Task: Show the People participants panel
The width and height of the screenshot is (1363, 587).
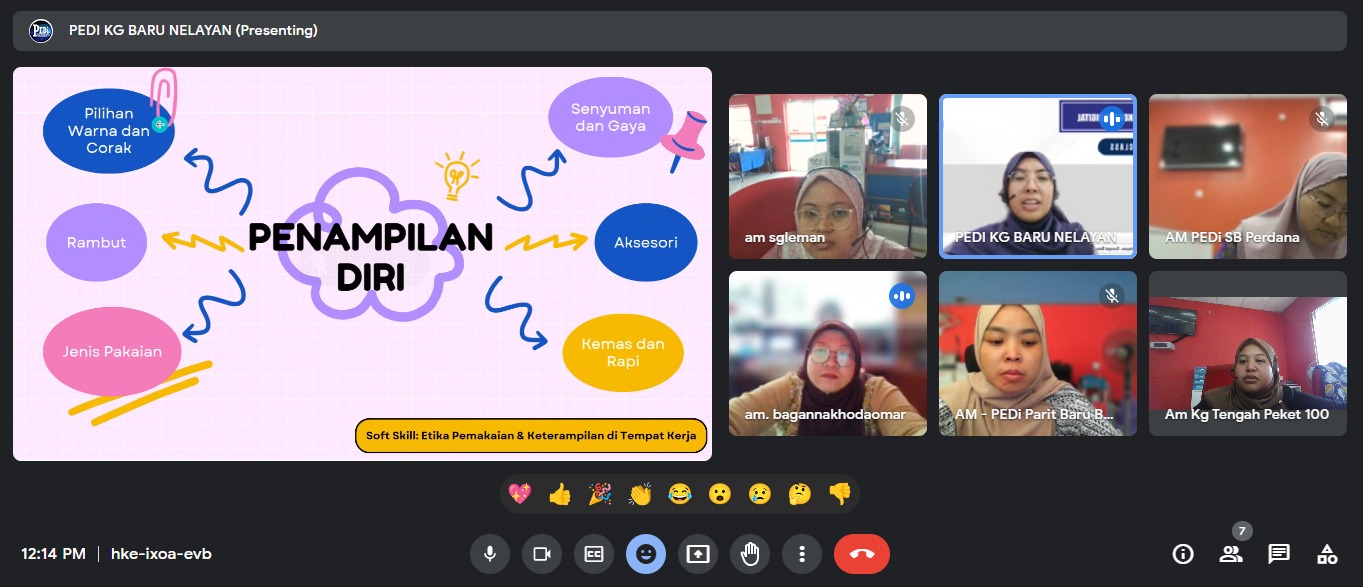Action: [x=1231, y=554]
